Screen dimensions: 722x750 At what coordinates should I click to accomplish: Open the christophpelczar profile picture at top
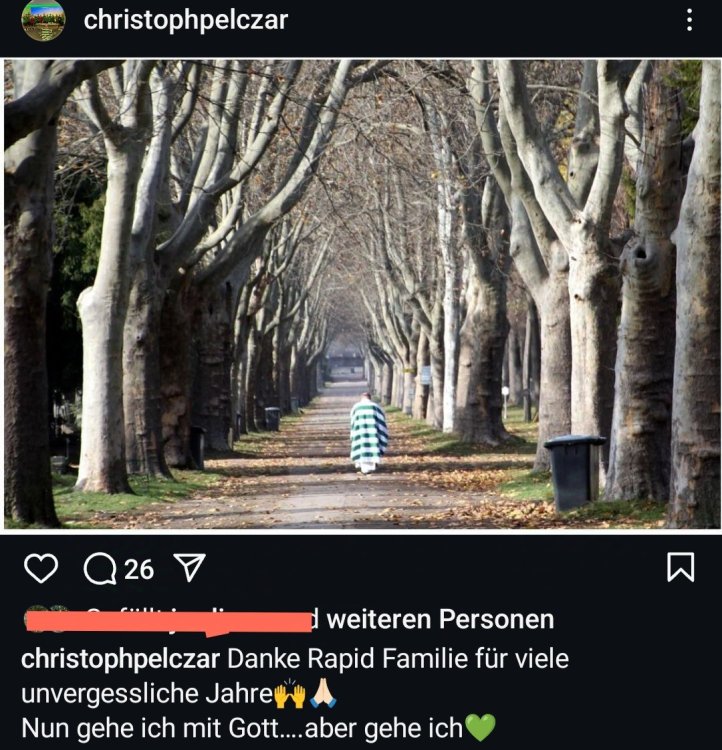(43, 20)
